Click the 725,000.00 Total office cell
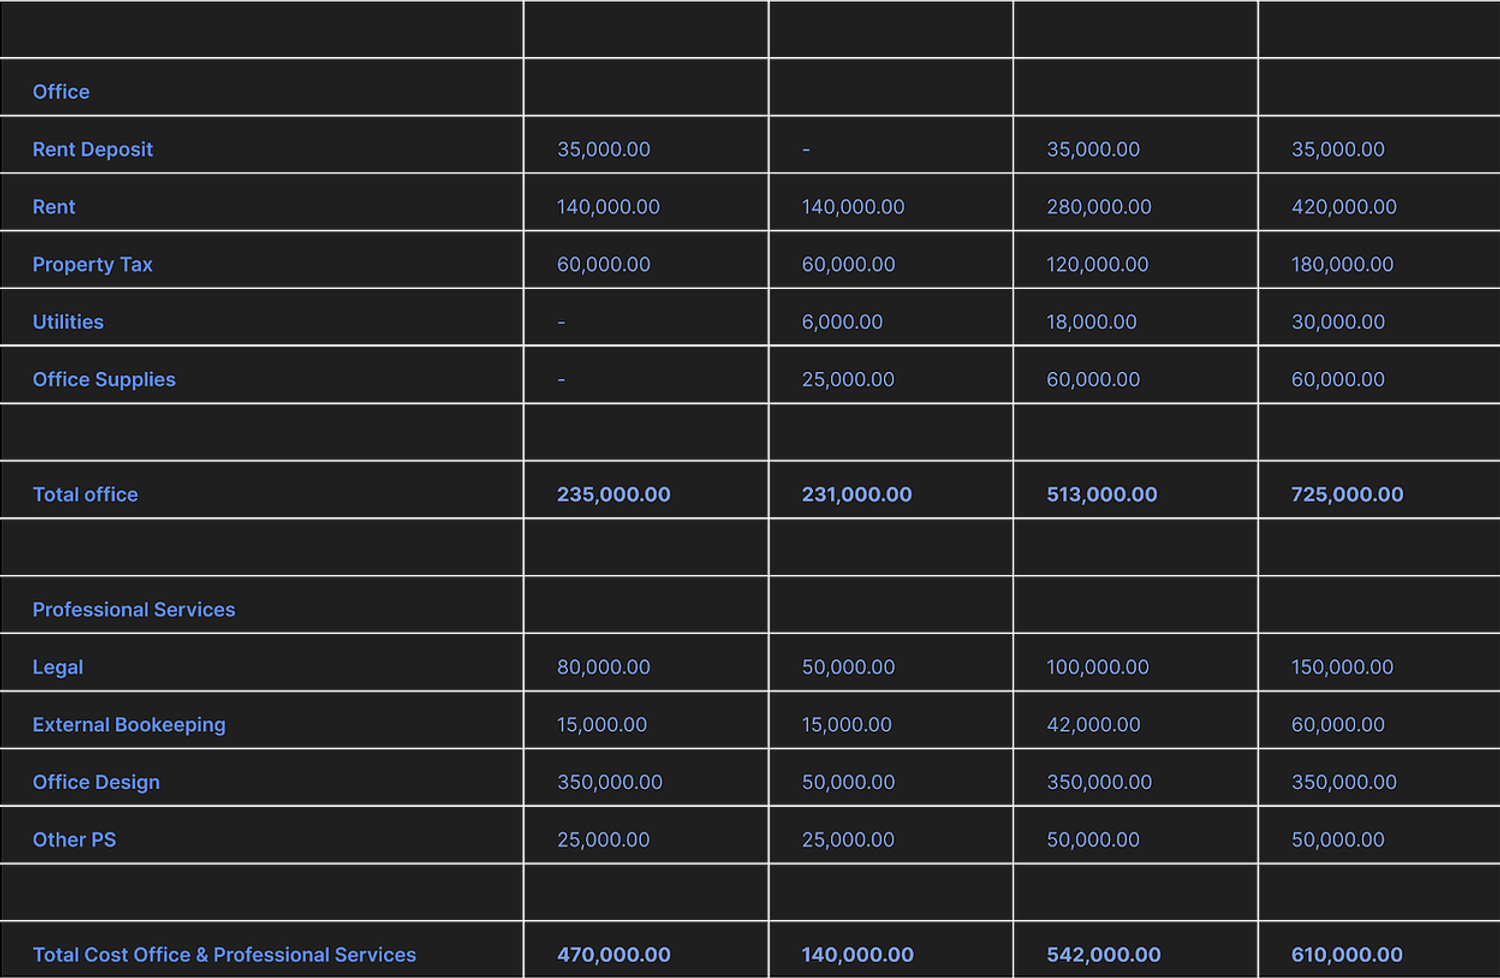 click(x=1347, y=495)
